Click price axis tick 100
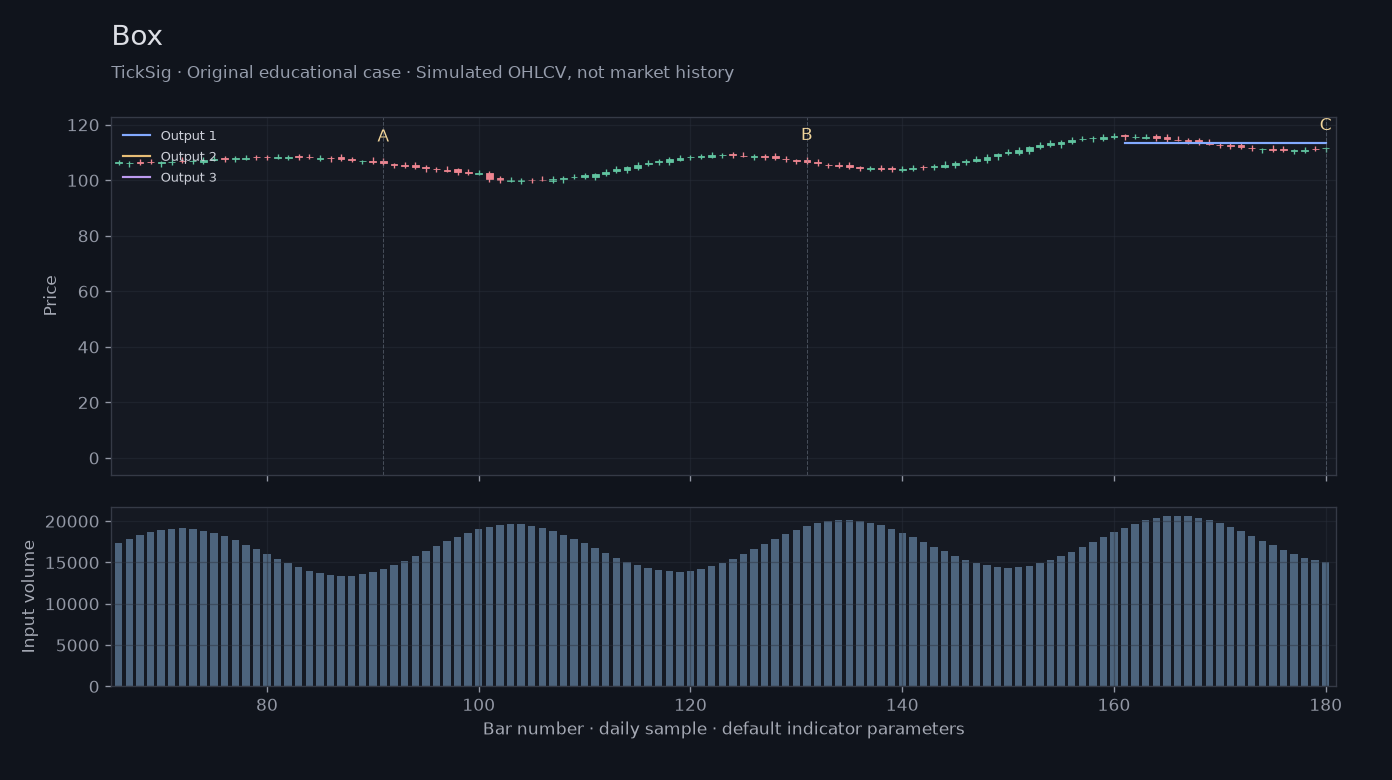 pos(83,181)
